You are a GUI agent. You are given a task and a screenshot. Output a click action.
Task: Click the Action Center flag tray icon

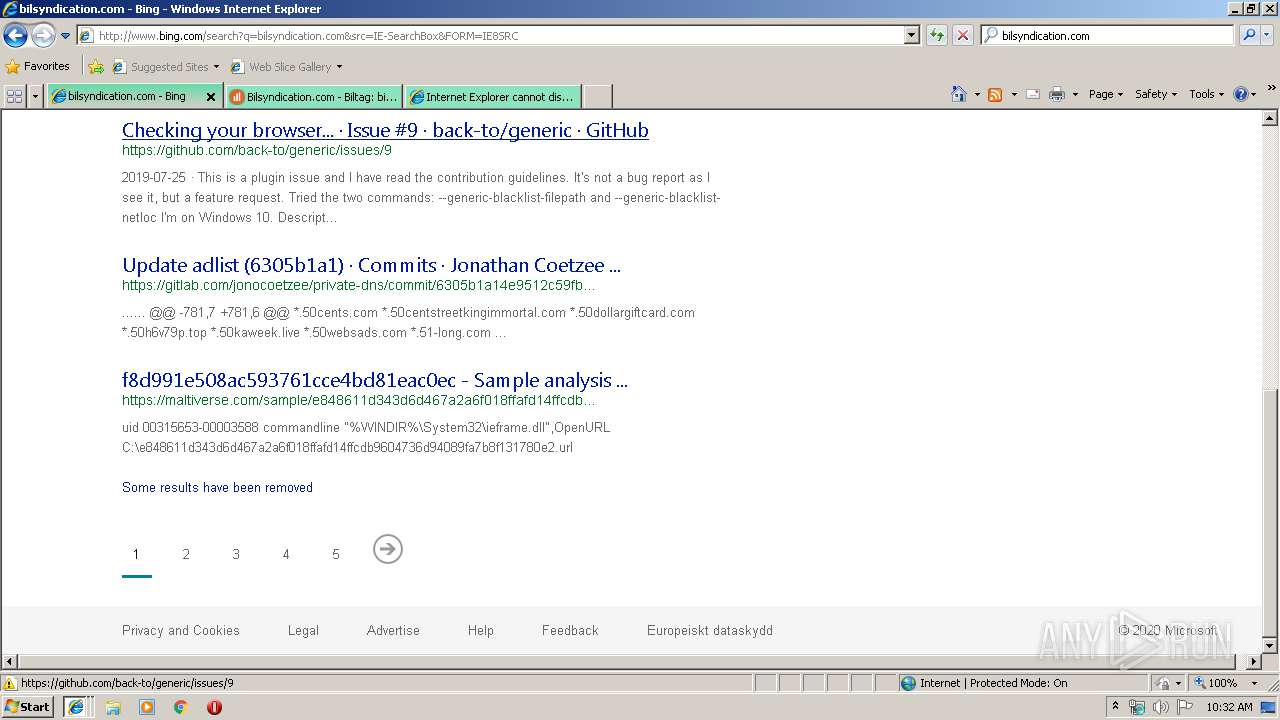1184,707
